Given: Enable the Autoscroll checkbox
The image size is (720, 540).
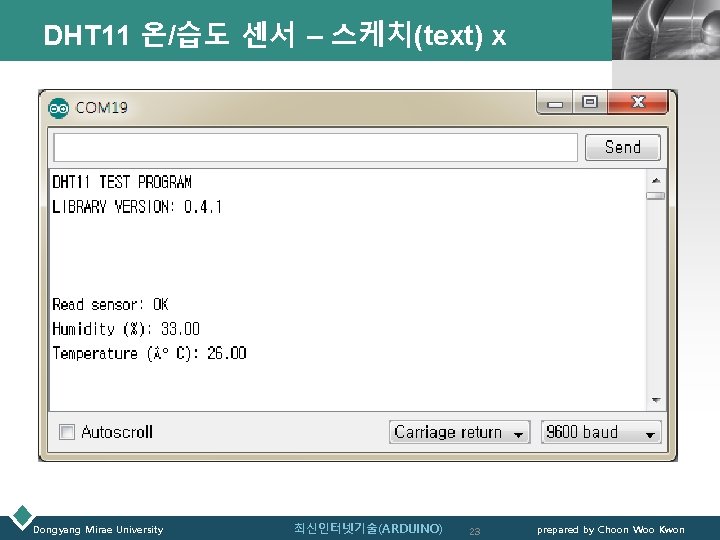Looking at the screenshot, I should 67,432.
